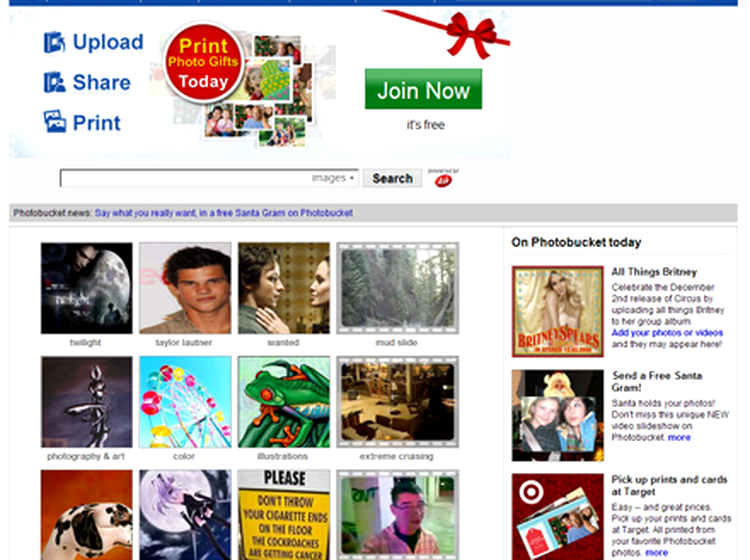
Task: Click the All Things Britney heading
Action: 654,272
